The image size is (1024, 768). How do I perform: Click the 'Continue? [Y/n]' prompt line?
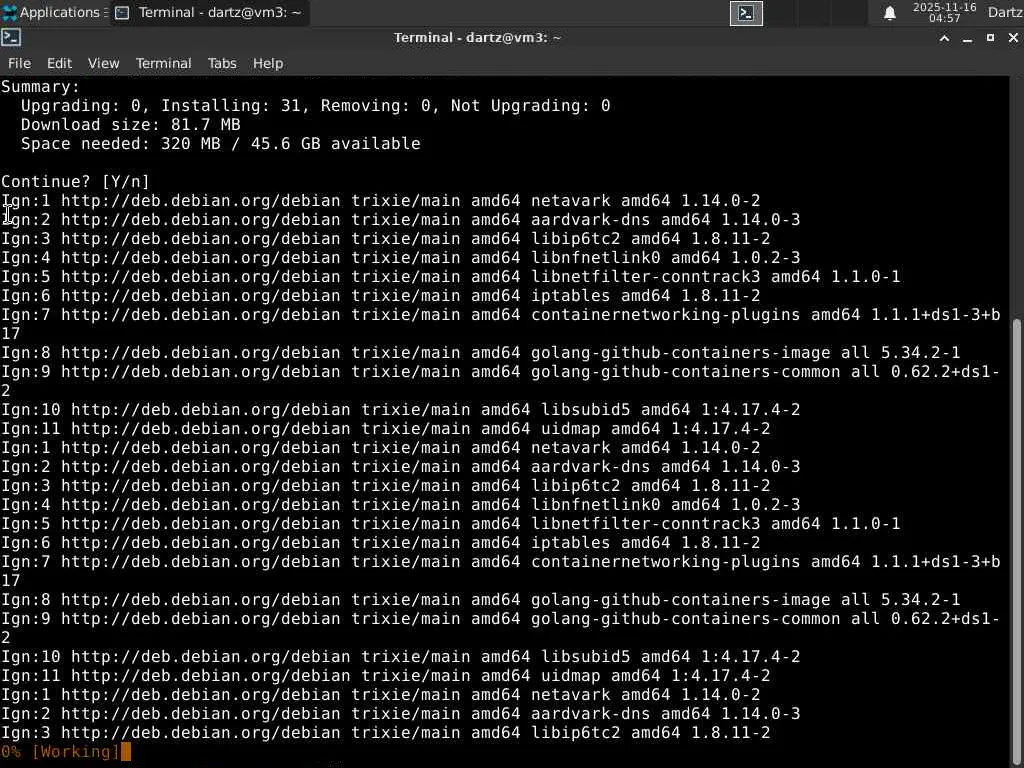(75, 182)
